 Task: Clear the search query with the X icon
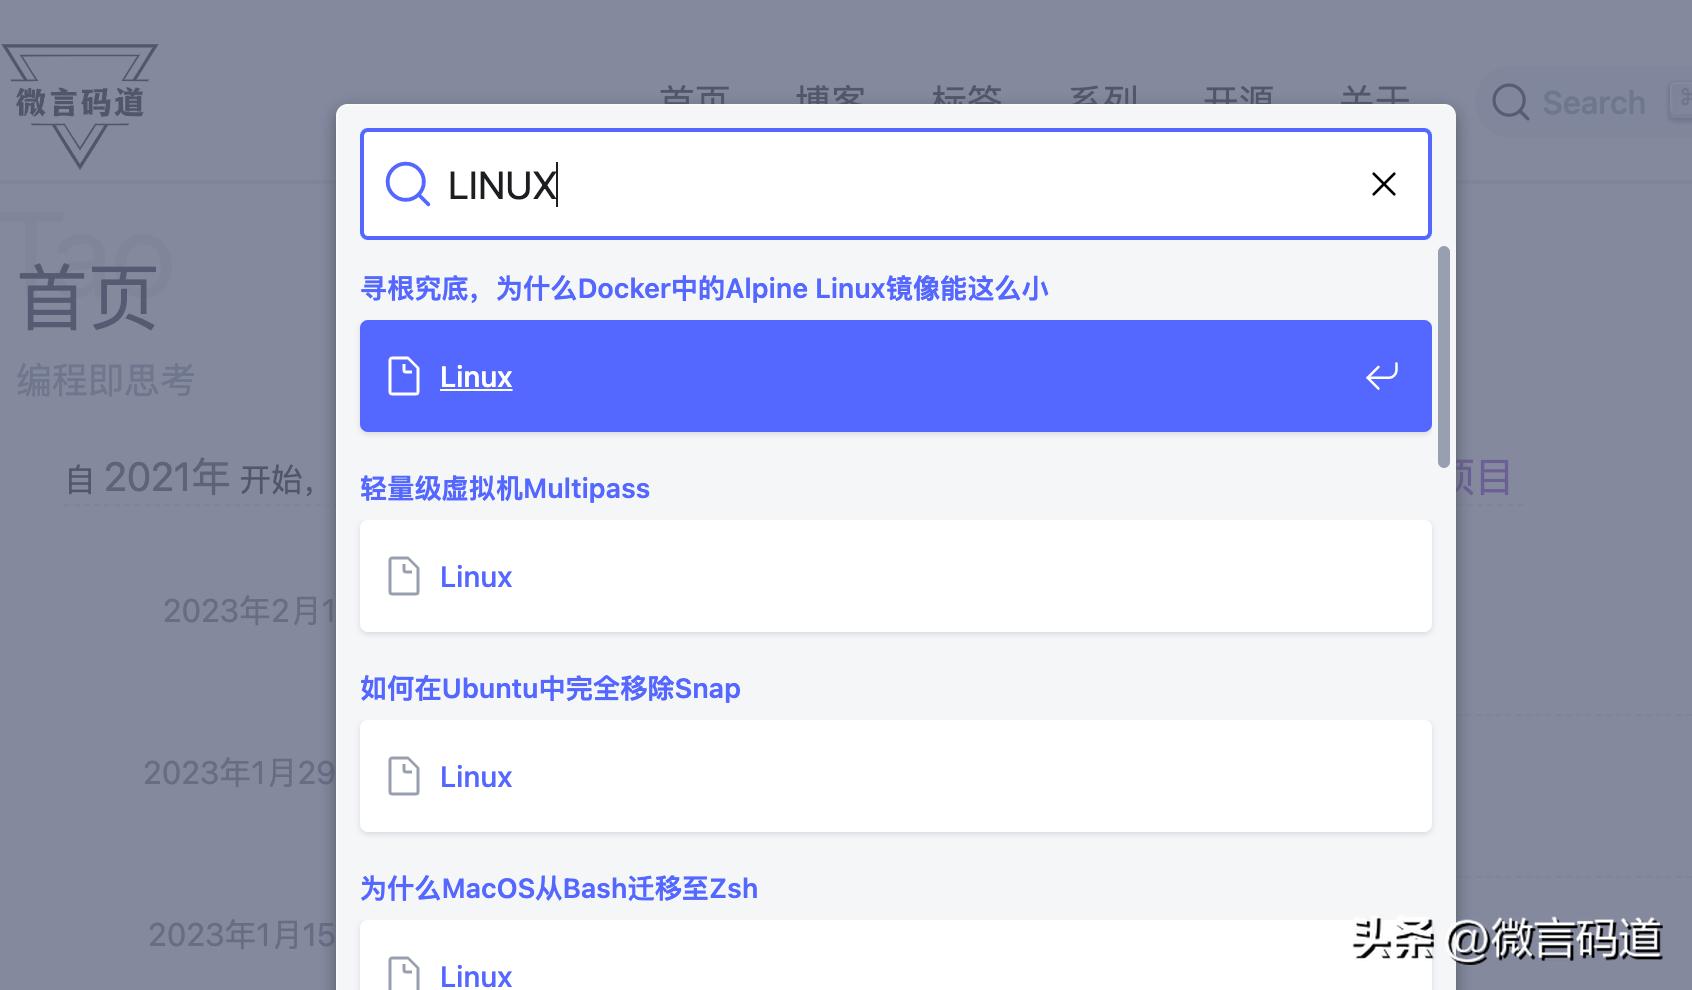tap(1384, 184)
